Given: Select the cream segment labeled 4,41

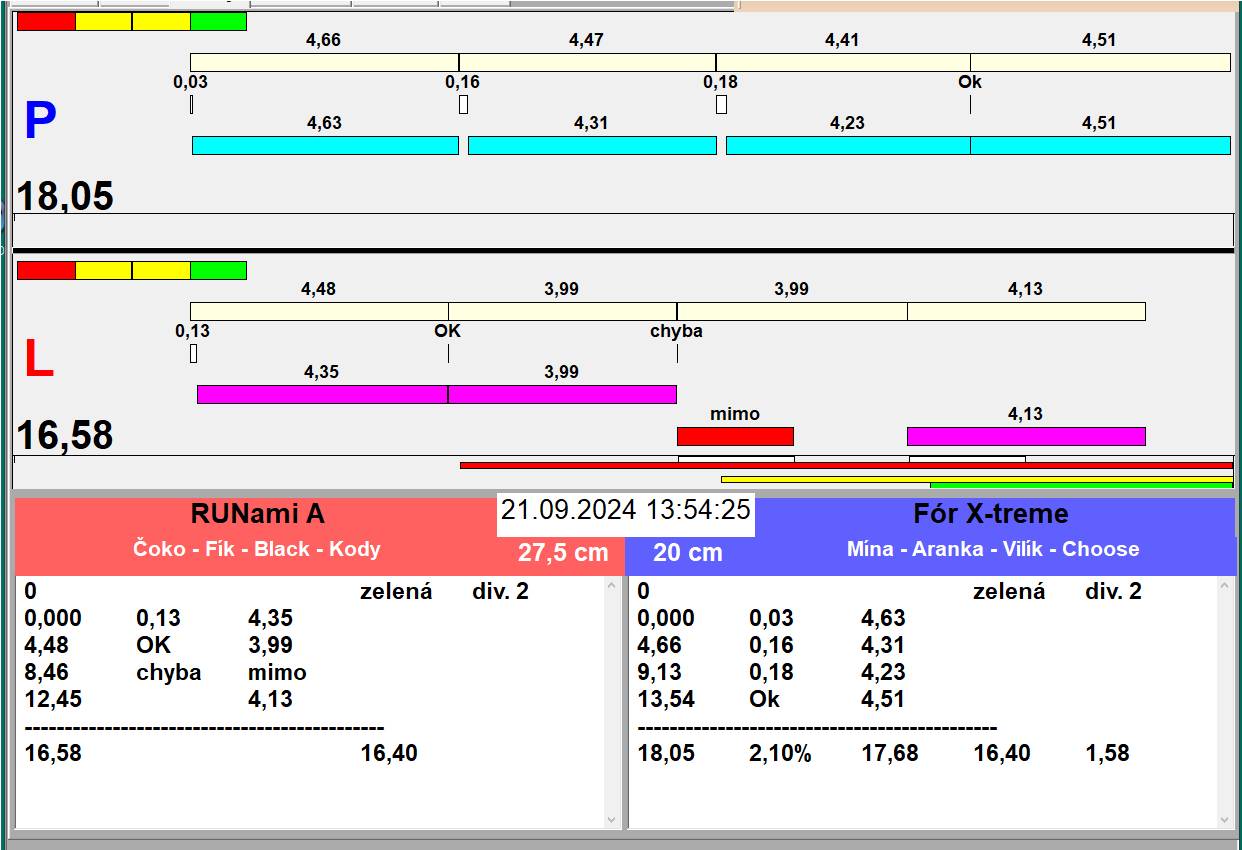Looking at the screenshot, I should [x=843, y=62].
